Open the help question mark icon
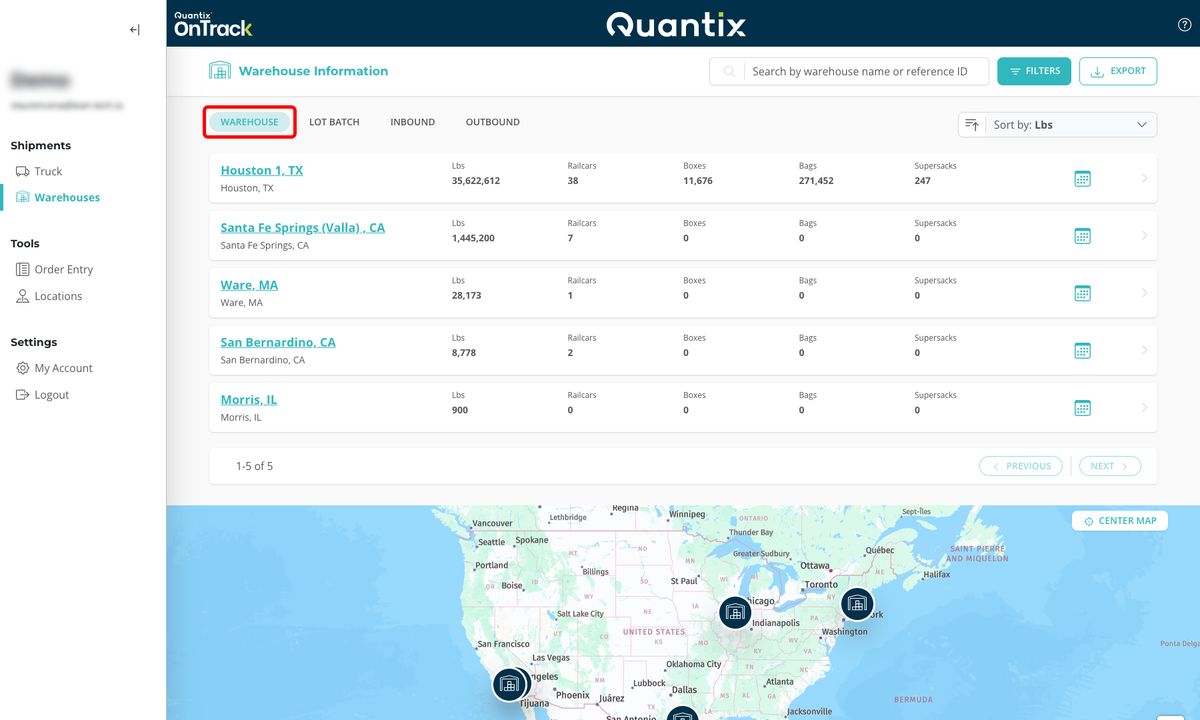This screenshot has width=1200, height=720. (x=1184, y=25)
